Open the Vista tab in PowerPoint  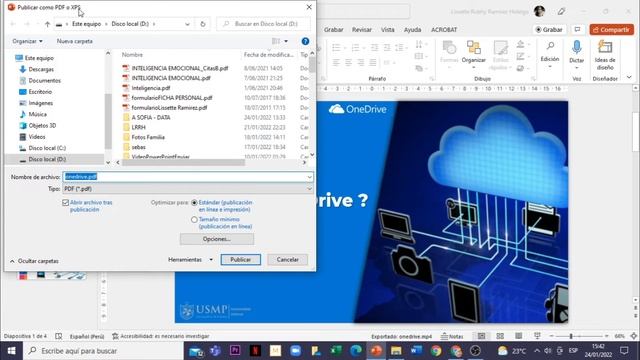point(387,30)
